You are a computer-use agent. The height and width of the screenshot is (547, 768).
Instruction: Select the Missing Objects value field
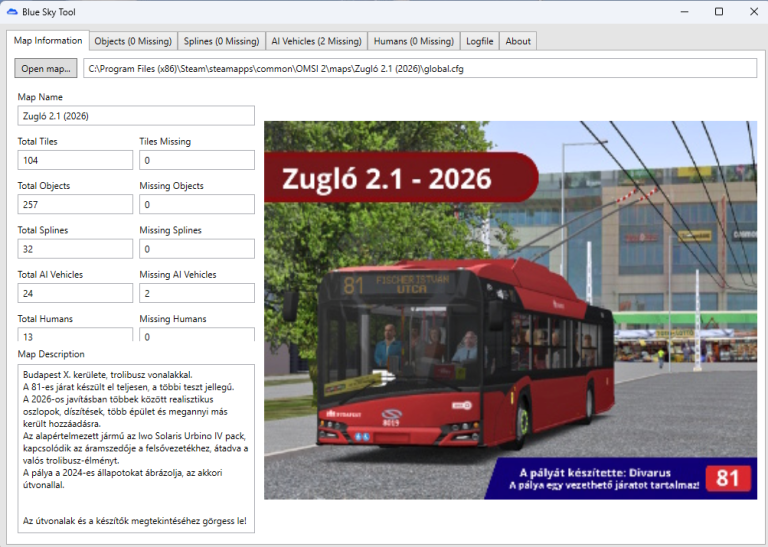pyautogui.click(x=197, y=205)
